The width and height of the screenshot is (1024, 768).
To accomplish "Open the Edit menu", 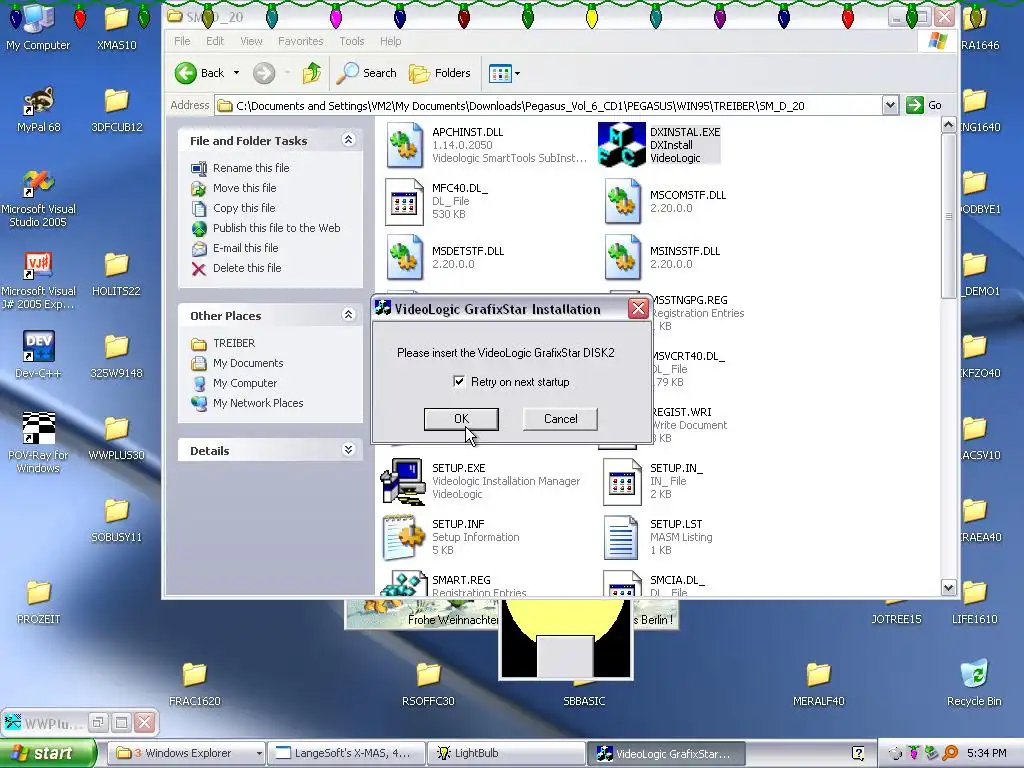I will click(x=215, y=41).
